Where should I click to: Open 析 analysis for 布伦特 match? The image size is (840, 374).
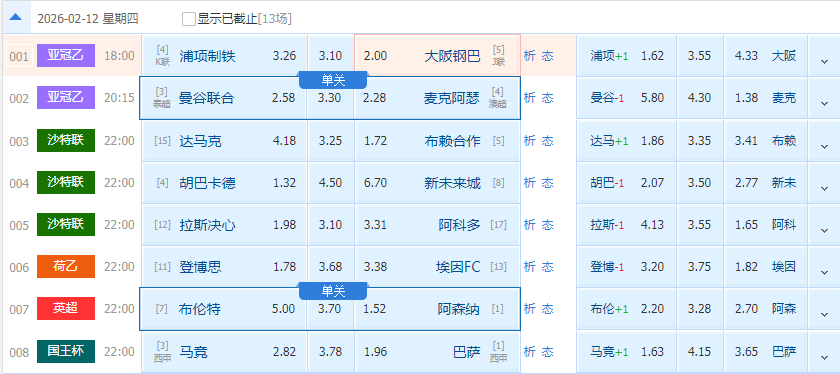click(529, 309)
